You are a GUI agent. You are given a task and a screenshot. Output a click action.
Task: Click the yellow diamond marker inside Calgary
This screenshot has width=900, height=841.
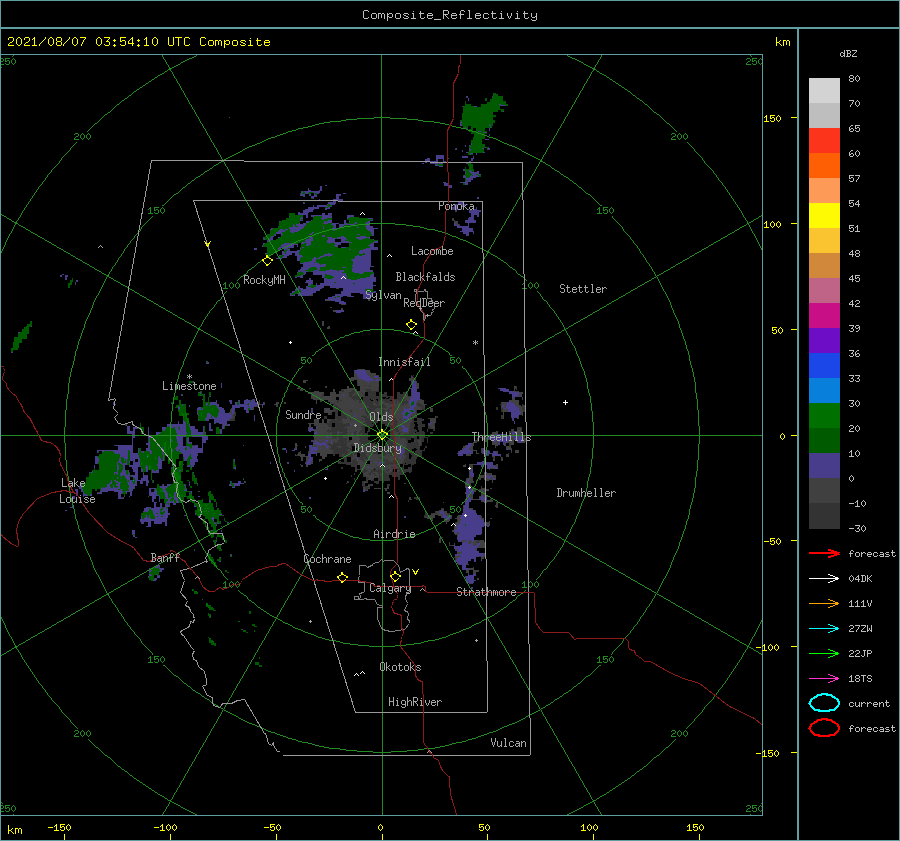395,576
